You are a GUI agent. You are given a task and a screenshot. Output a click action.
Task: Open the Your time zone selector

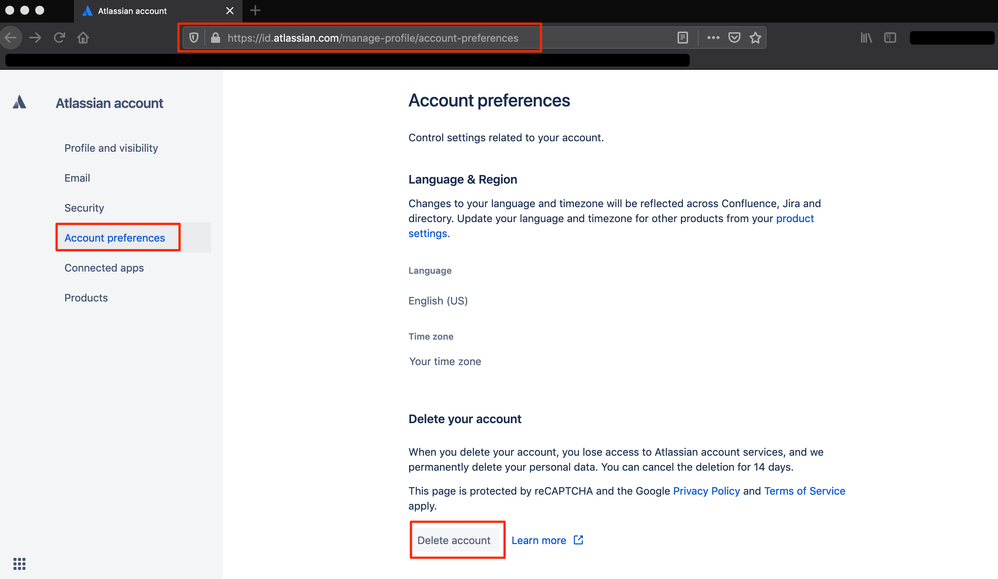[x=445, y=361]
